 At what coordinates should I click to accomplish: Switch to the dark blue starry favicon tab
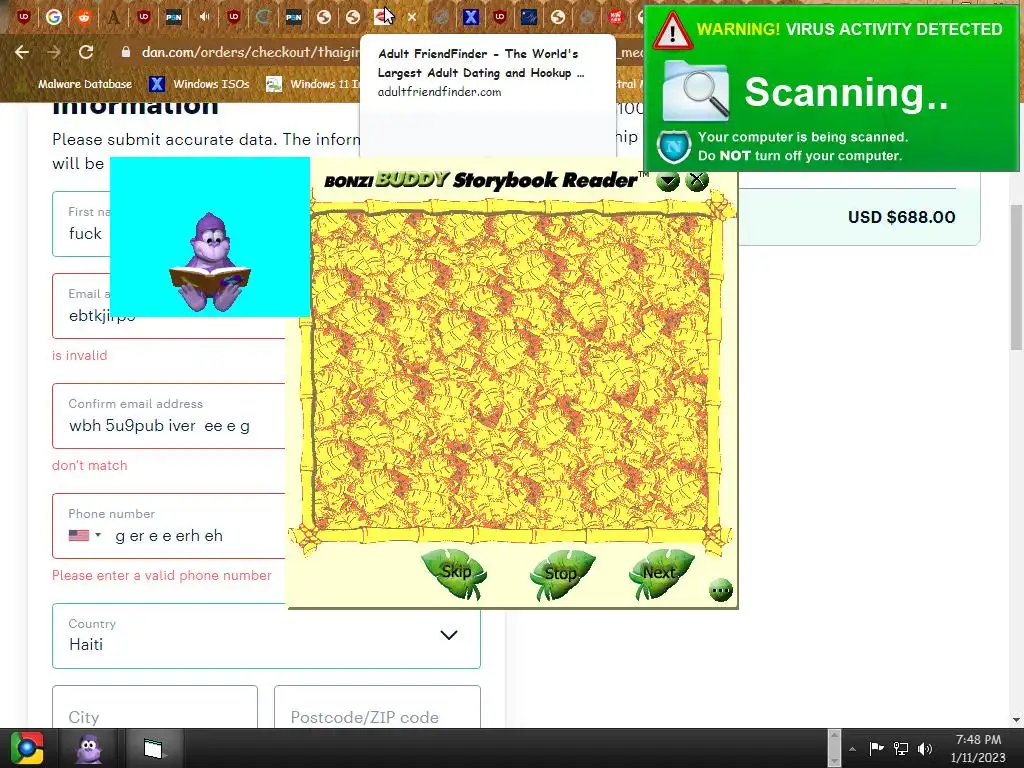click(528, 17)
